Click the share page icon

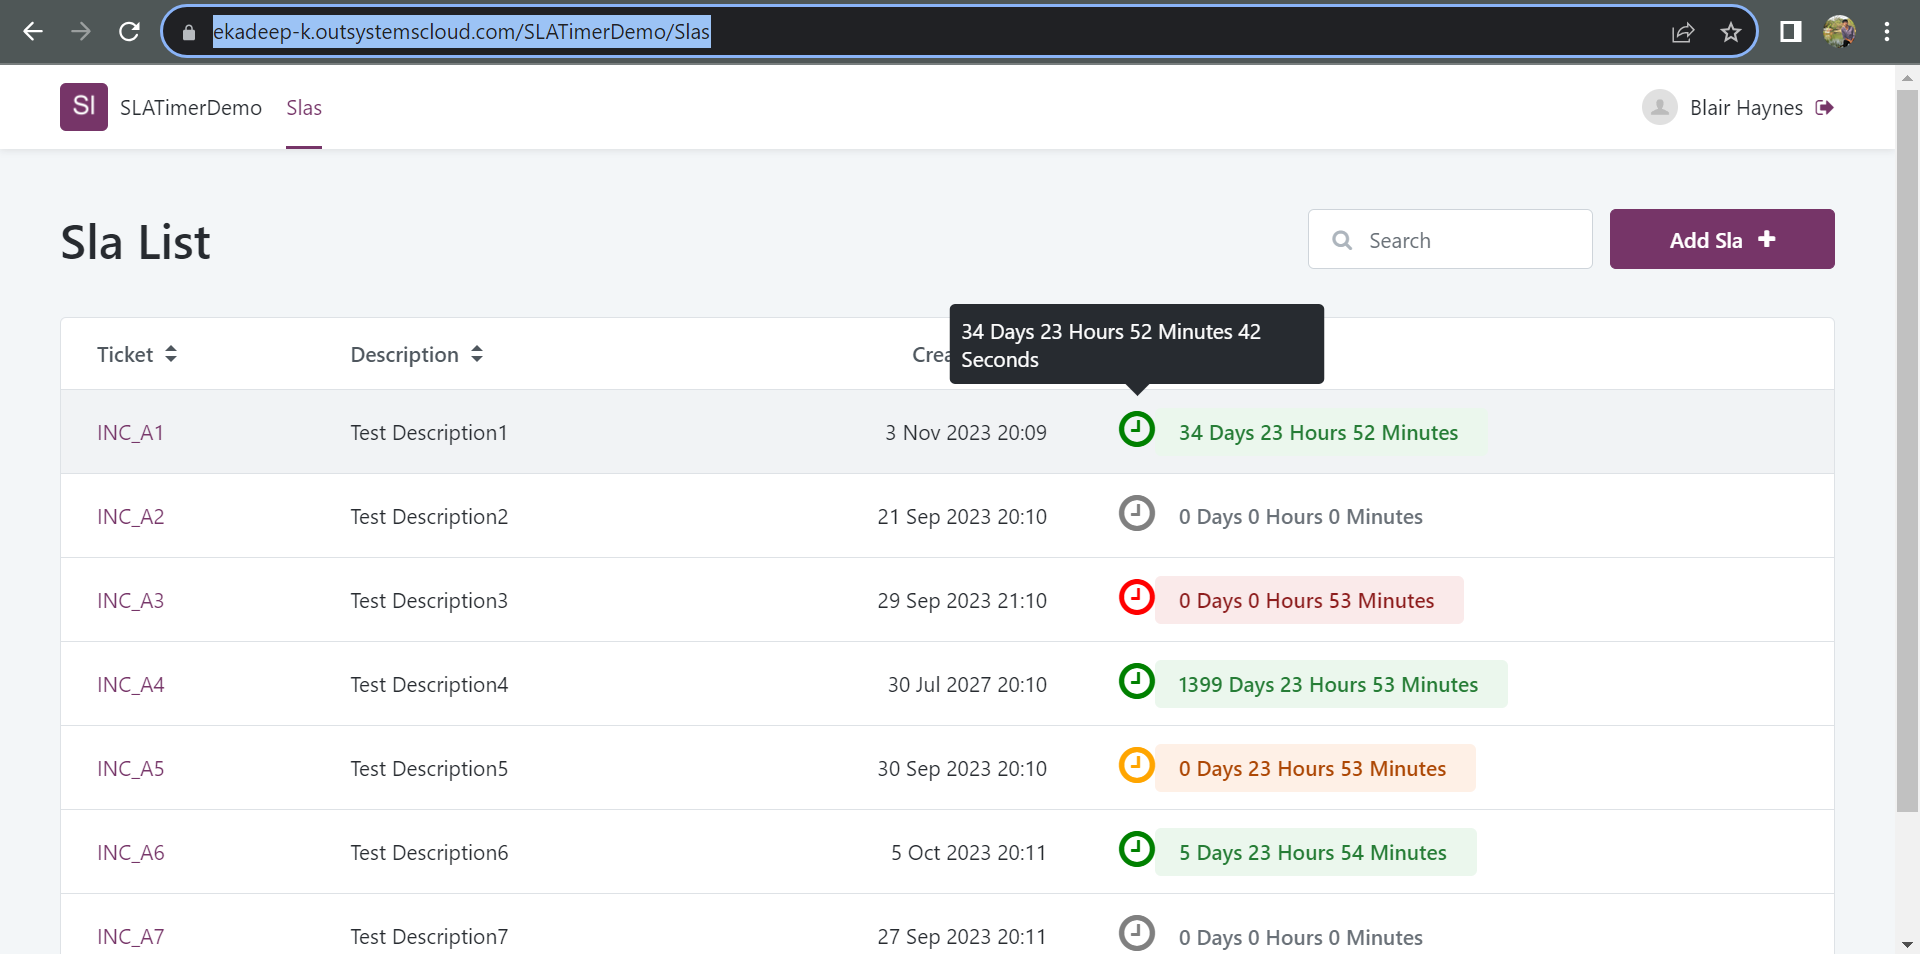point(1683,32)
